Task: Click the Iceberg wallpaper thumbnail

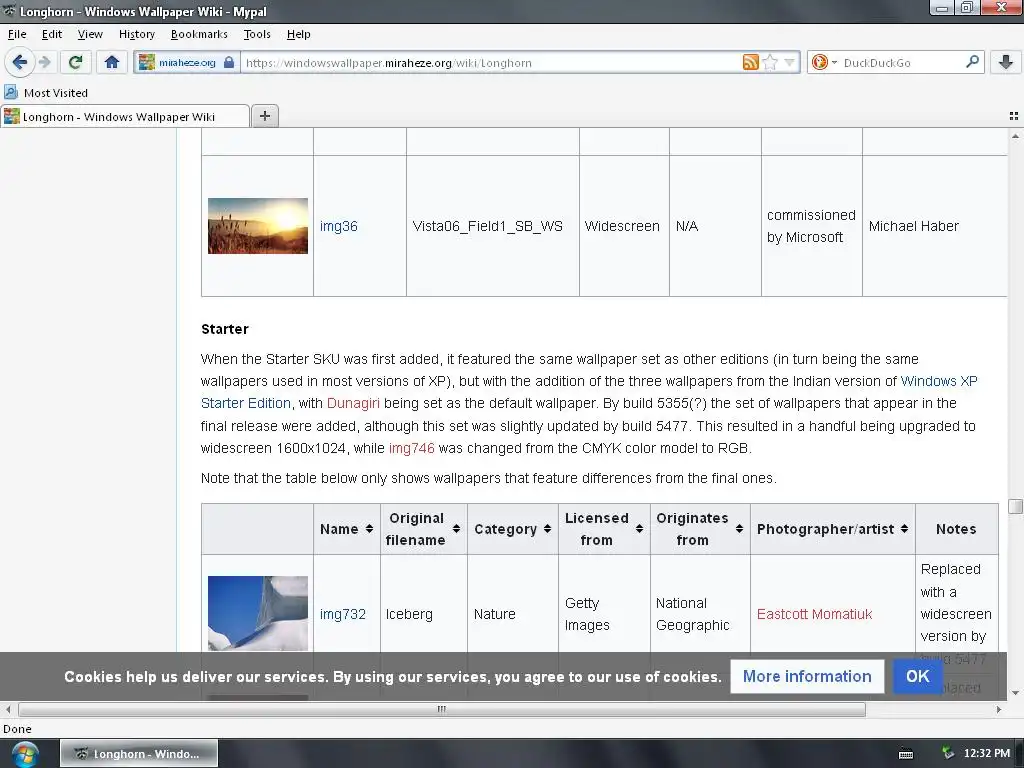Action: (x=258, y=613)
